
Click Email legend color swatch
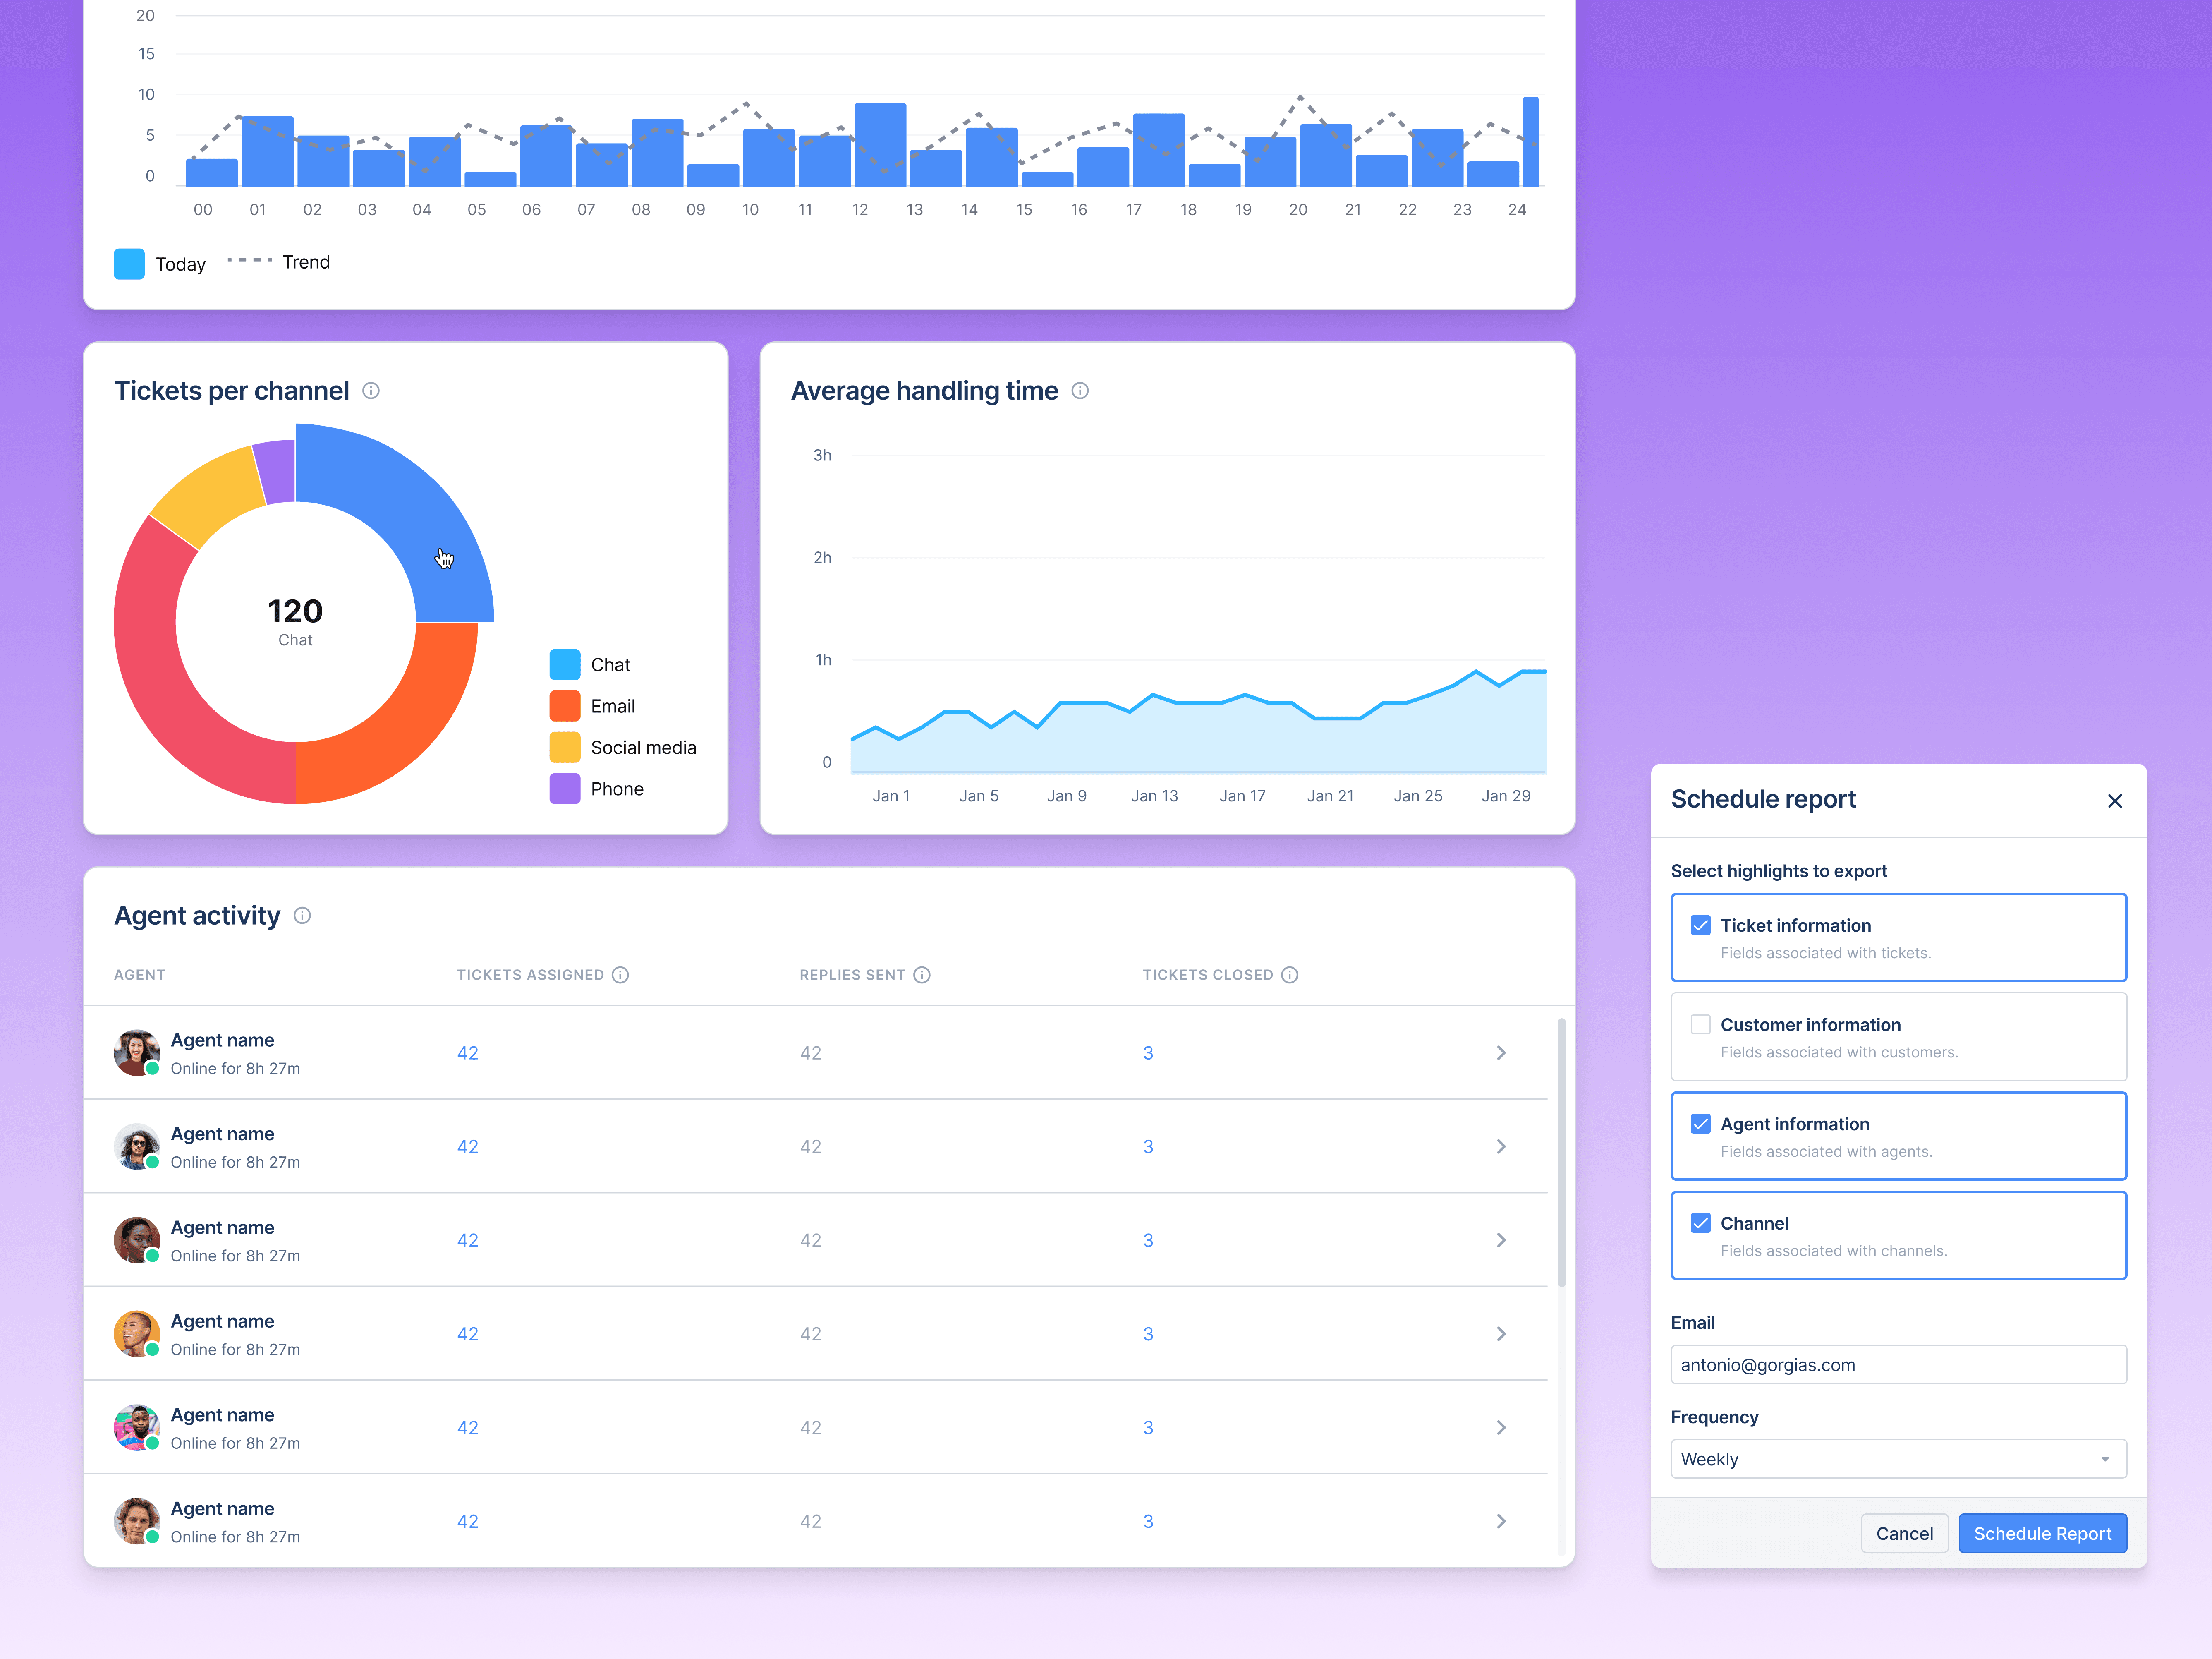(x=565, y=706)
